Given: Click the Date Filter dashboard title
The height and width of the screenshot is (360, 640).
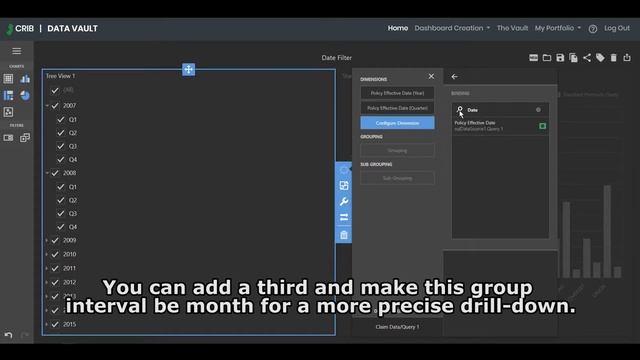Looking at the screenshot, I should [x=336, y=58].
